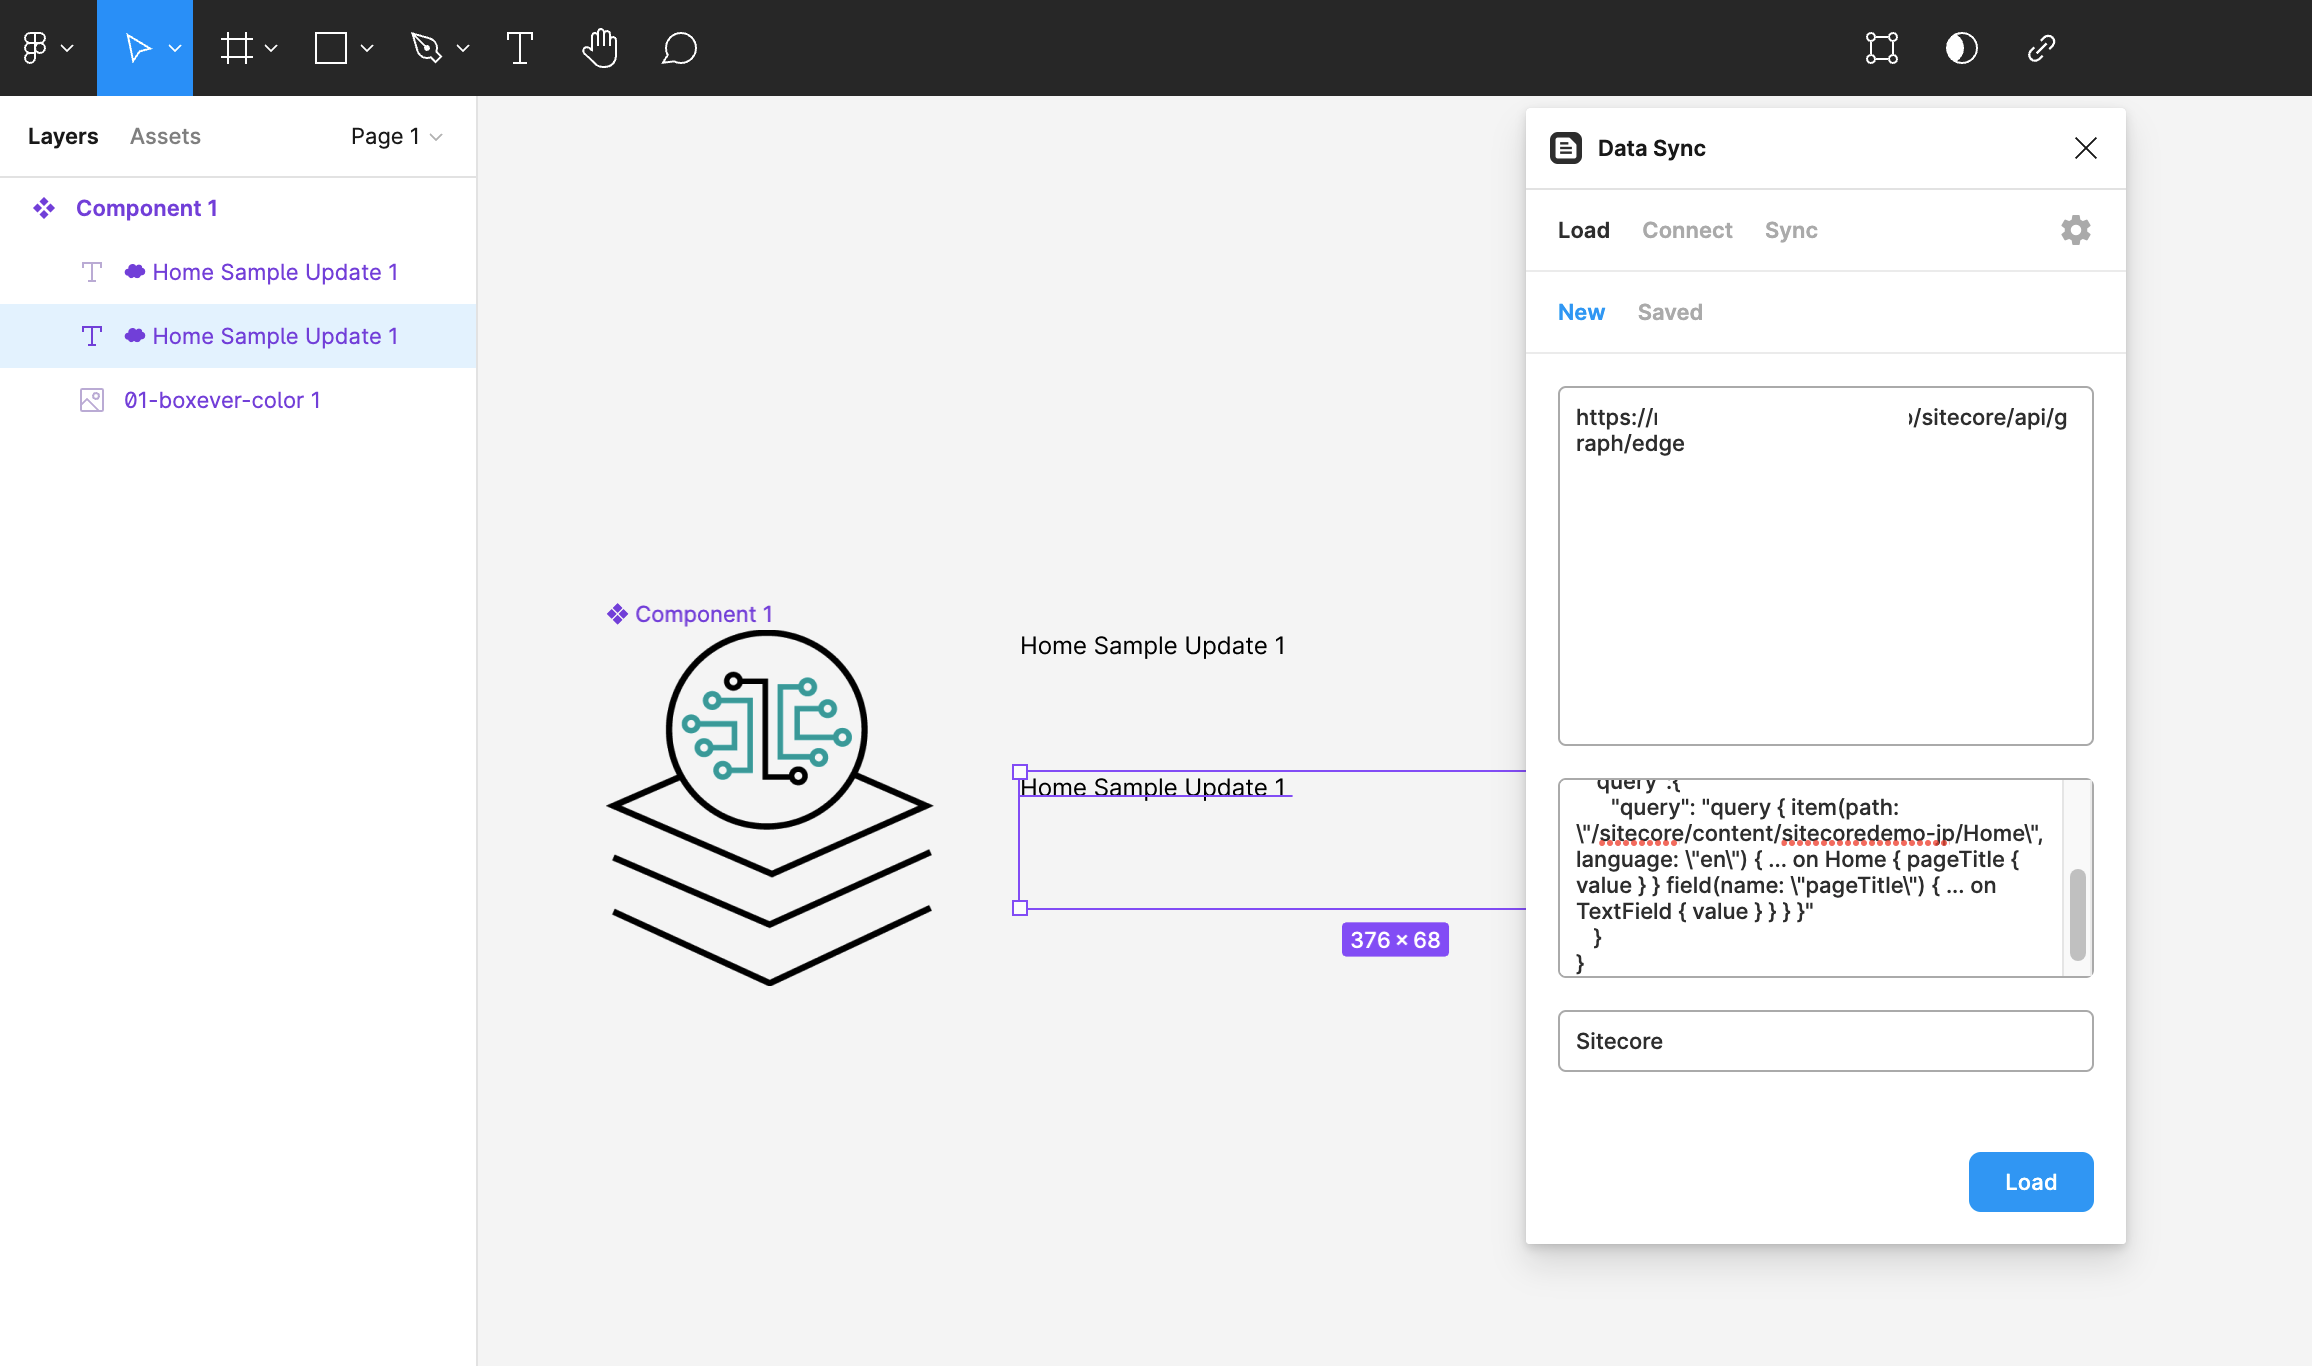Toggle the Layers panel view
Viewport: 2312px width, 1366px height.
tap(62, 135)
